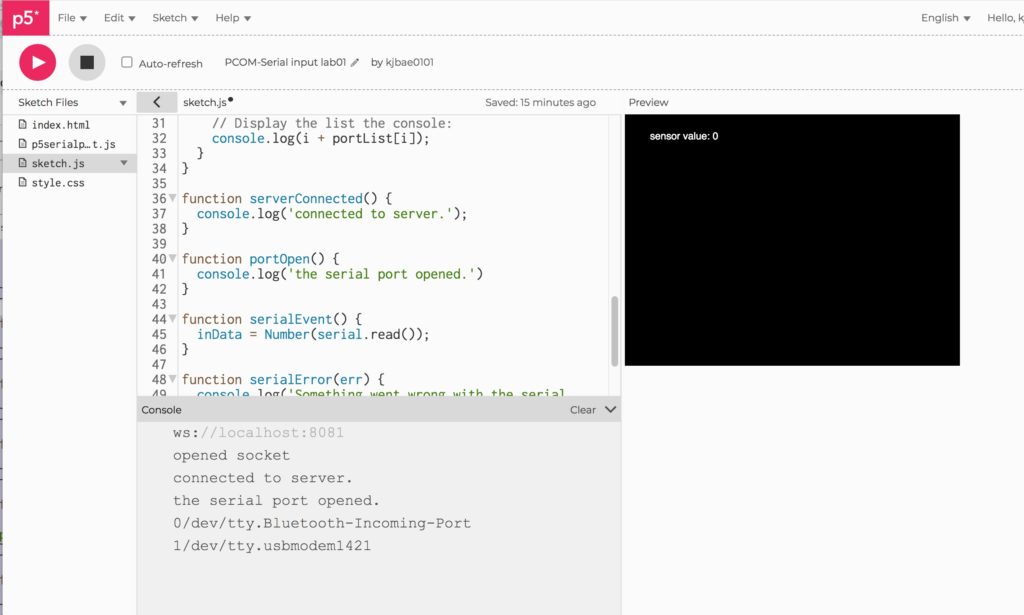
Task: Select style.css in the file list
Action: [58, 183]
